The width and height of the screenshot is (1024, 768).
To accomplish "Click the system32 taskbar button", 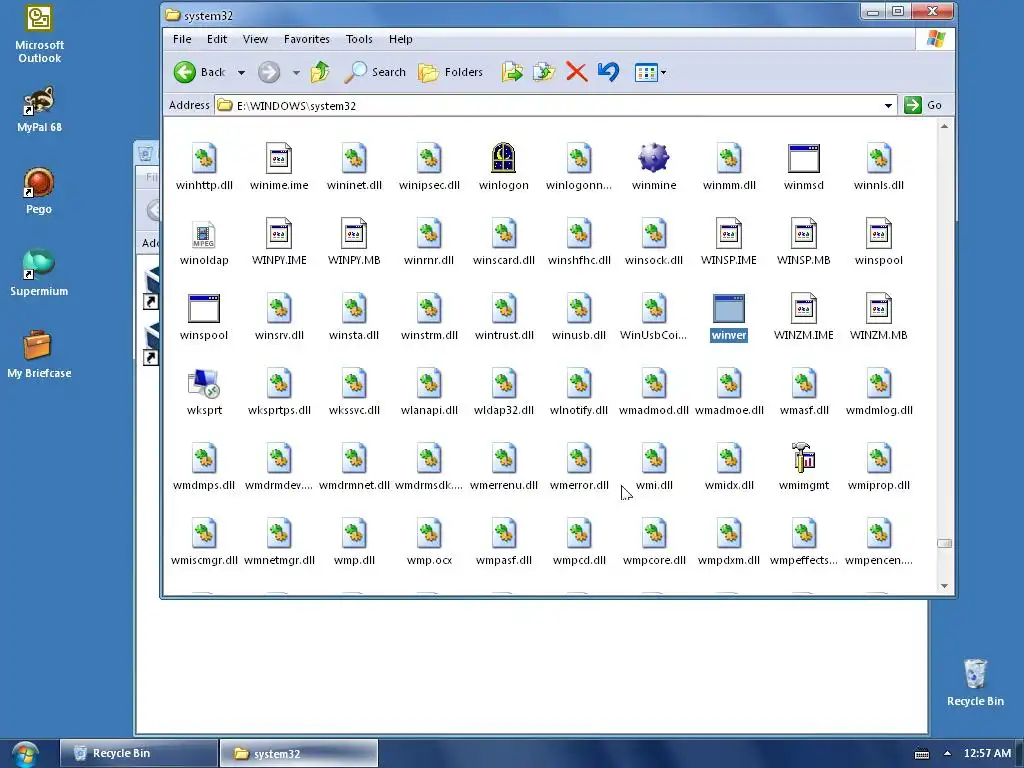I will click(298, 753).
